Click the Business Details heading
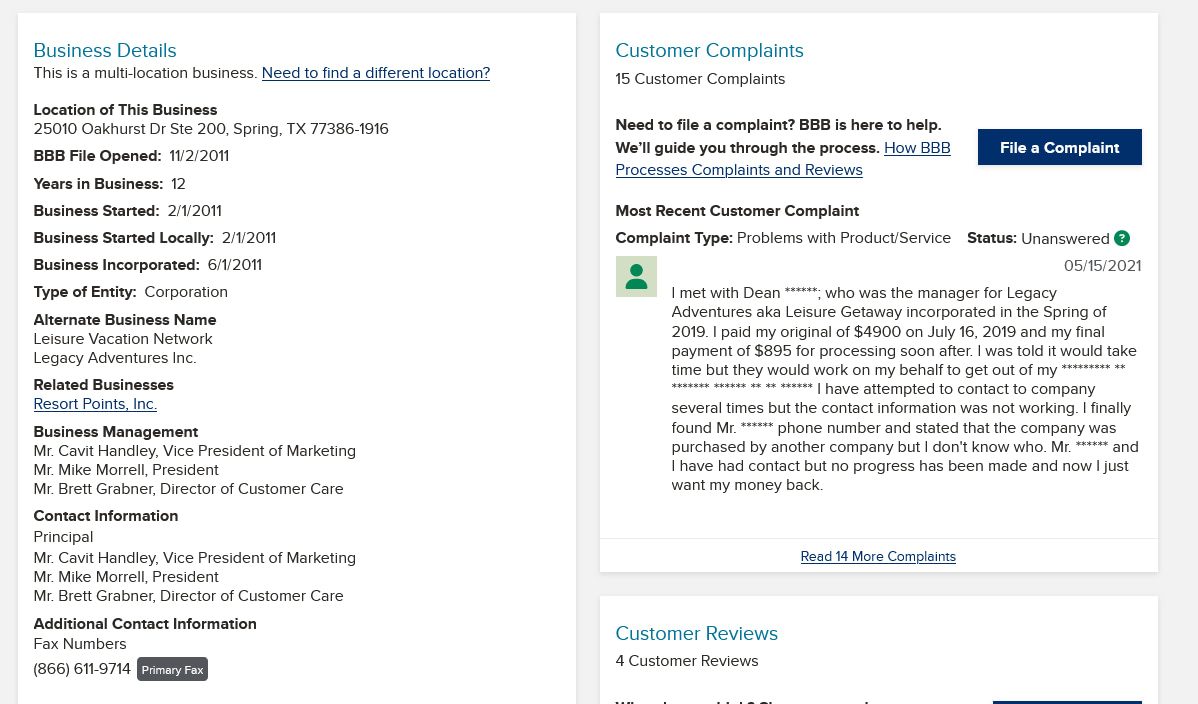This screenshot has width=1198, height=704. (x=105, y=50)
